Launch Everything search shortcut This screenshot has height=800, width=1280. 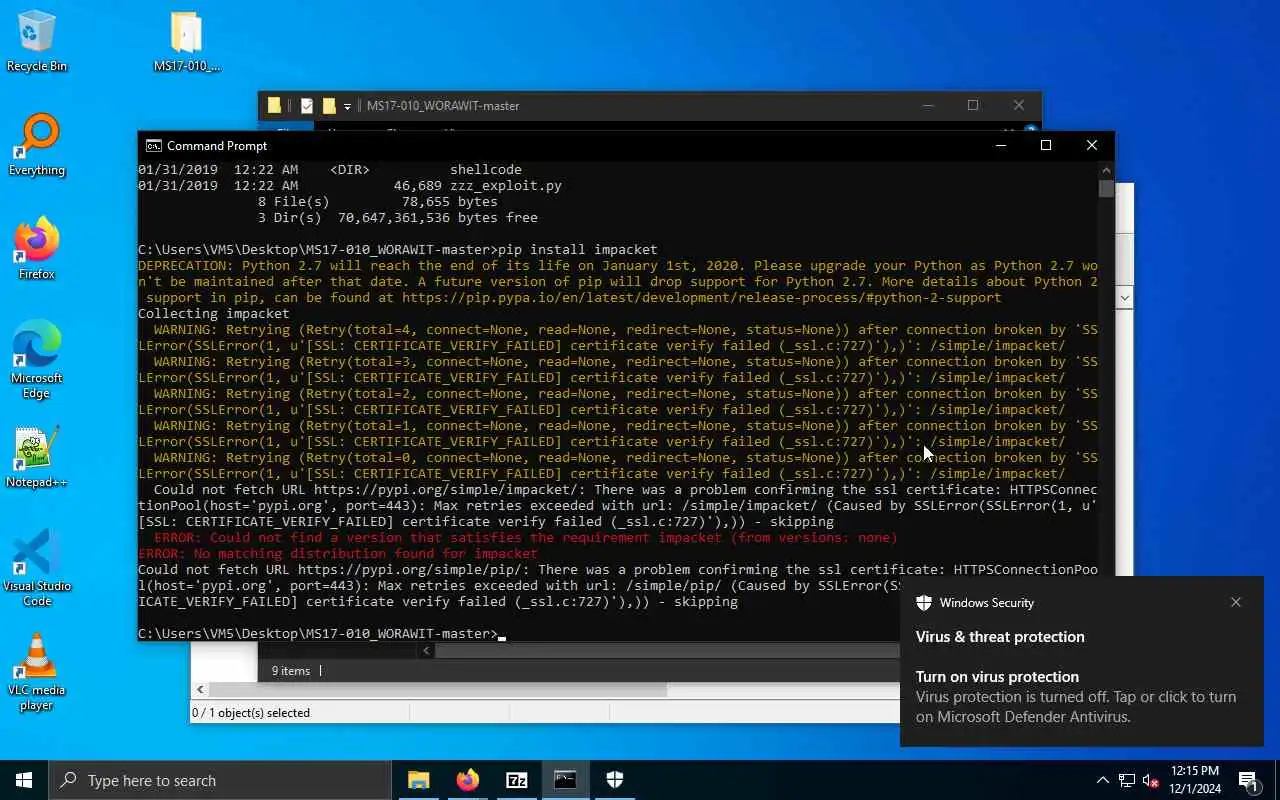coord(37,145)
